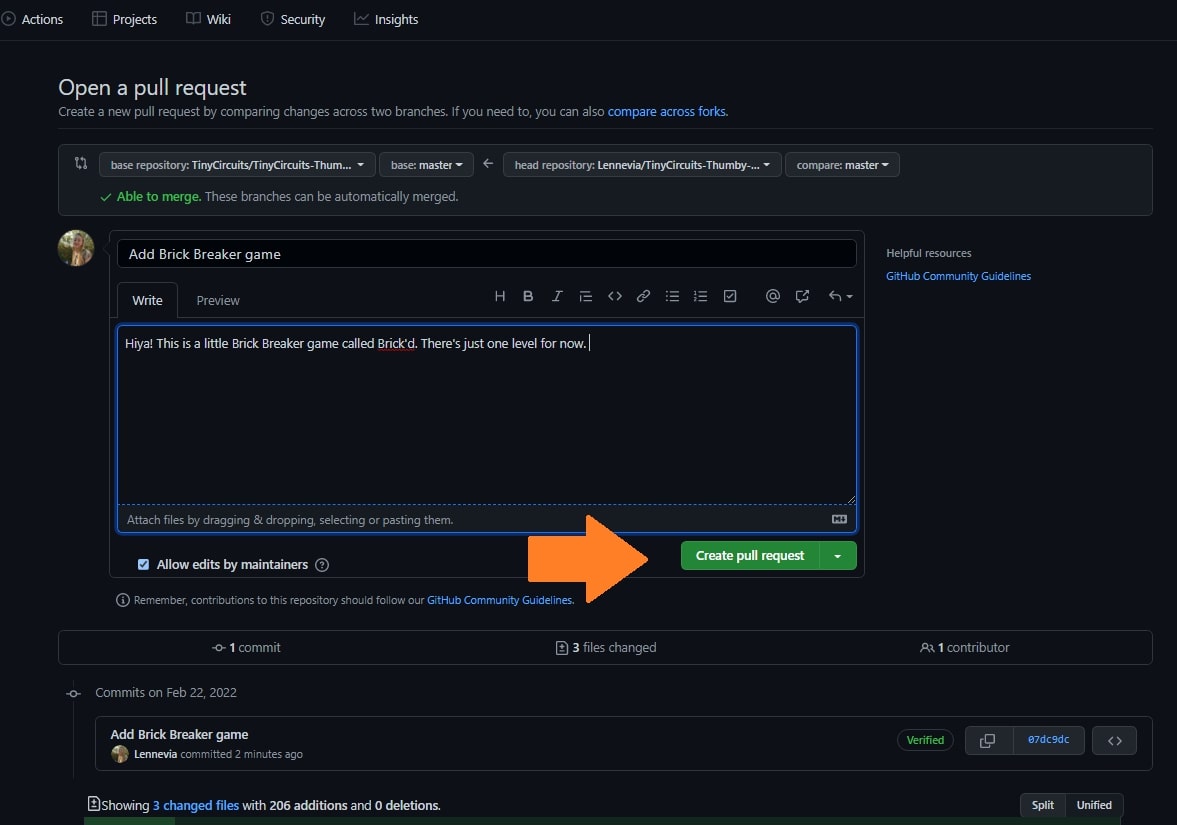This screenshot has height=825, width=1177.
Task: Open the compare: master branch dropdown
Action: (x=842, y=165)
